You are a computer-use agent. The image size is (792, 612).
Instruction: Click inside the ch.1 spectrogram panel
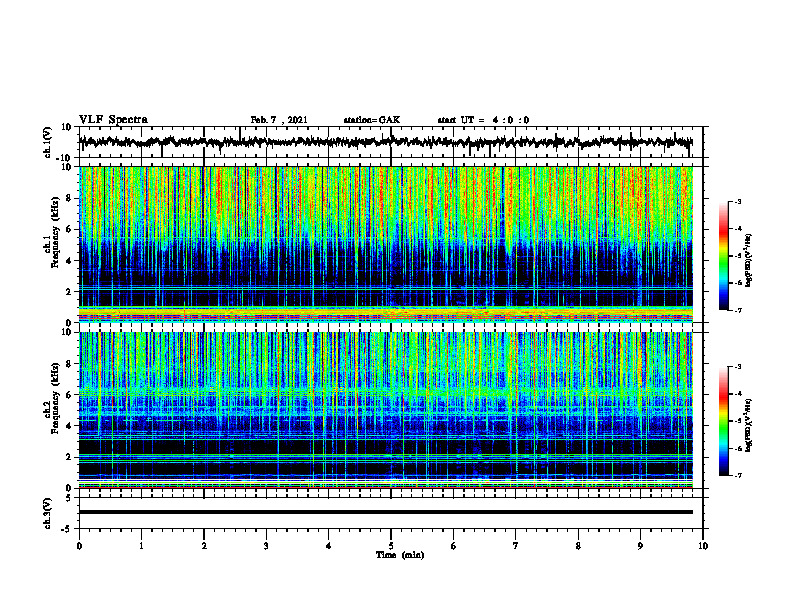click(385, 244)
